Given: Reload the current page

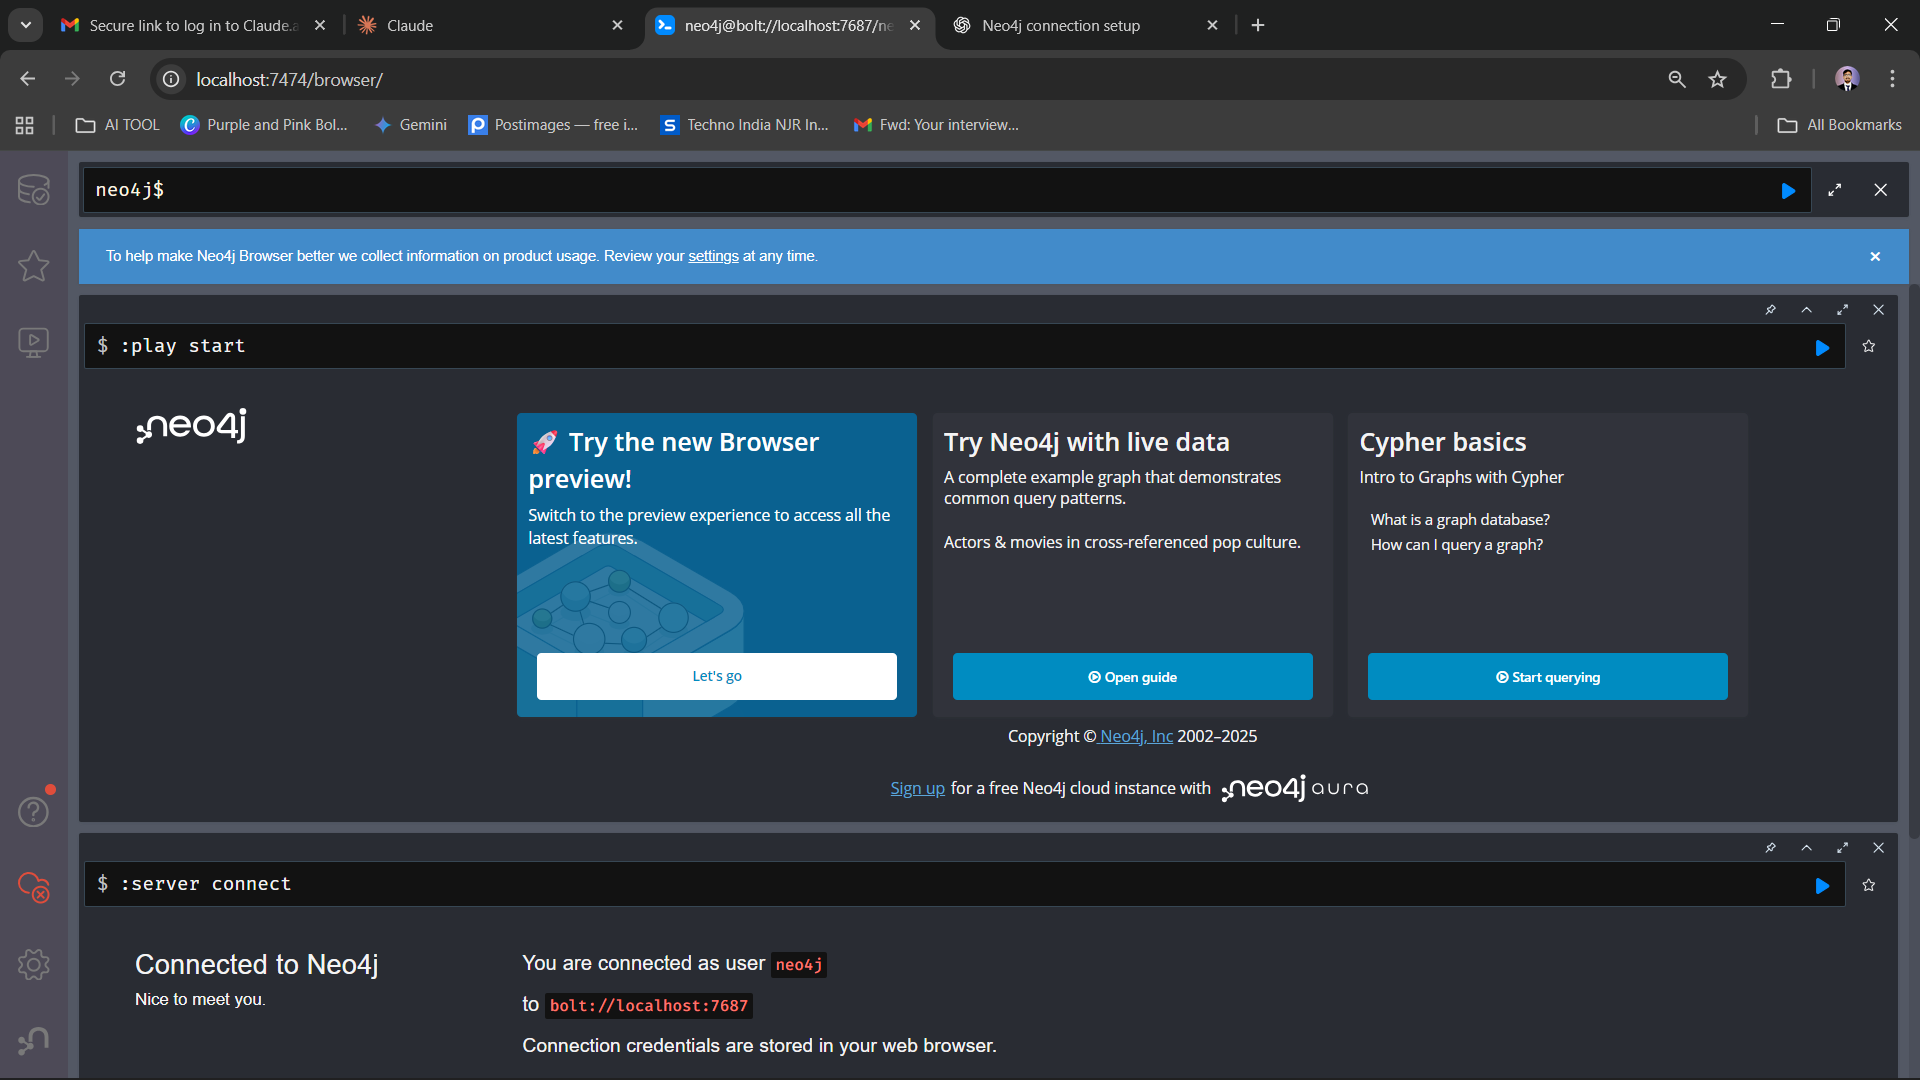Looking at the screenshot, I should click(x=118, y=79).
